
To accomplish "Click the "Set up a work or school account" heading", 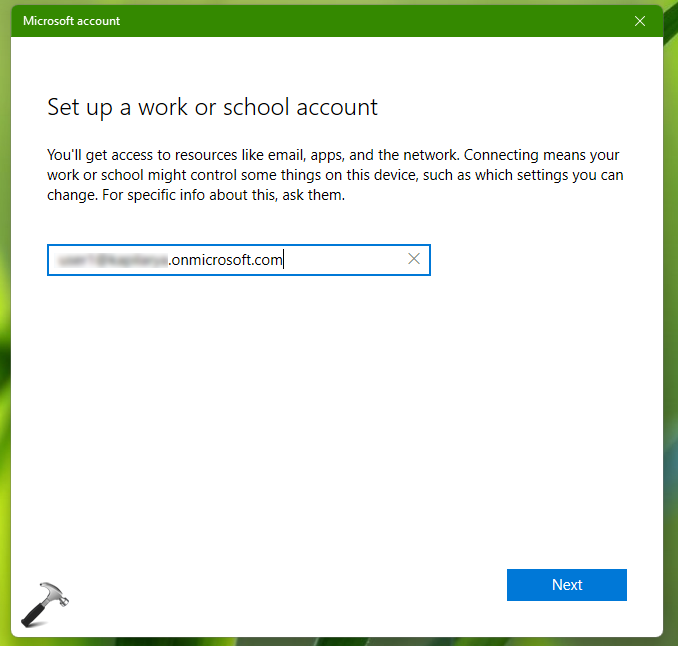I will (212, 107).
